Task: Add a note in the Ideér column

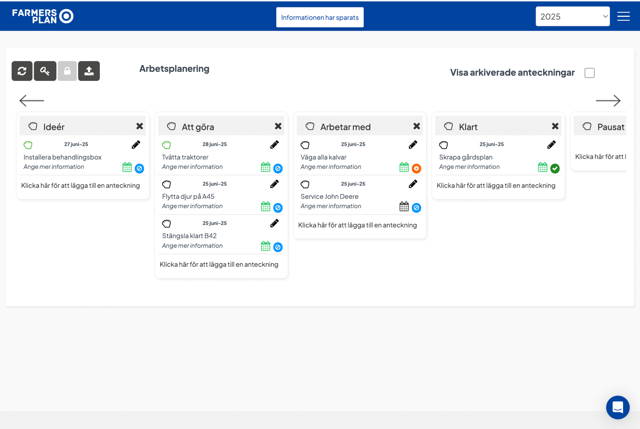Action: click(81, 185)
